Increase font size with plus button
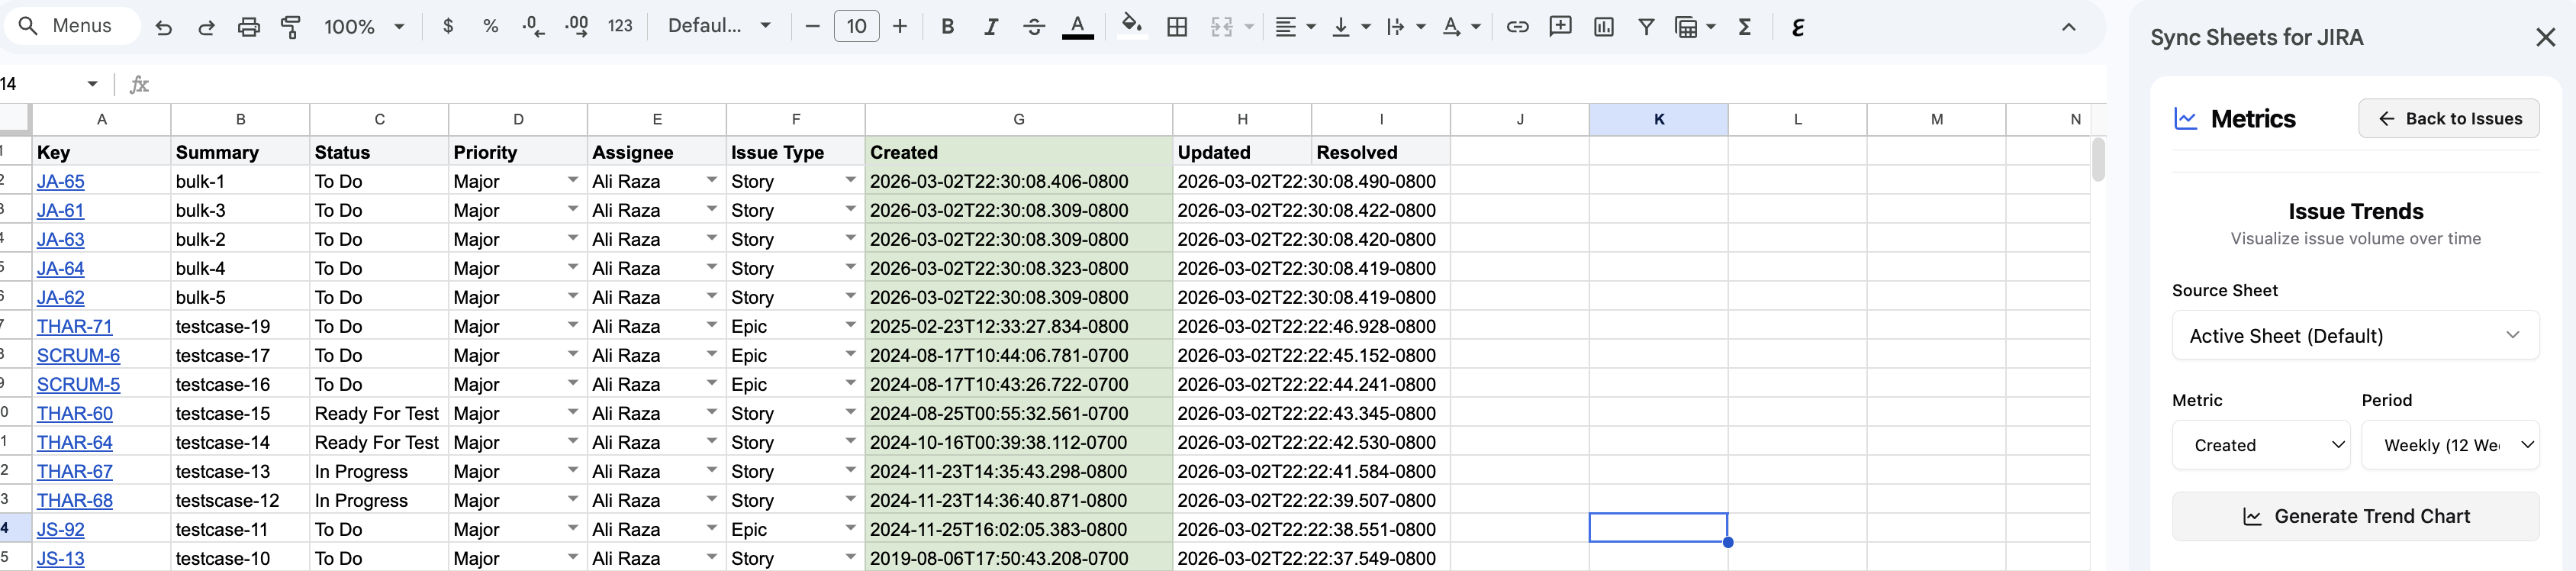 coord(900,27)
